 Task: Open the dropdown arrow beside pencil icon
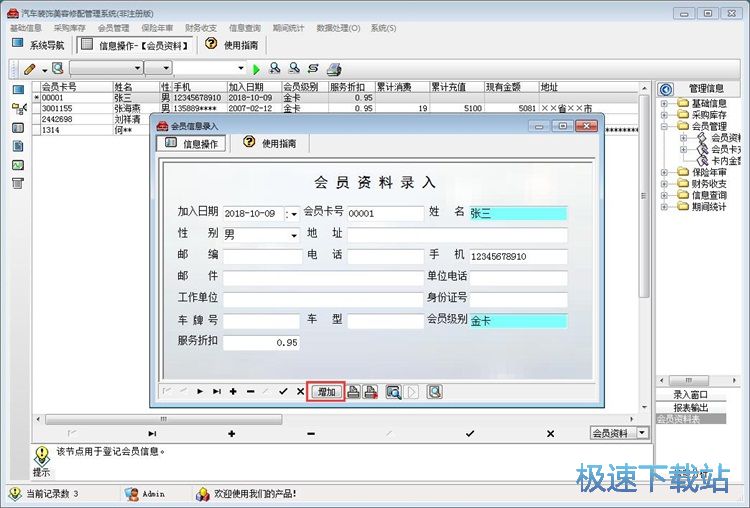tap(44, 70)
